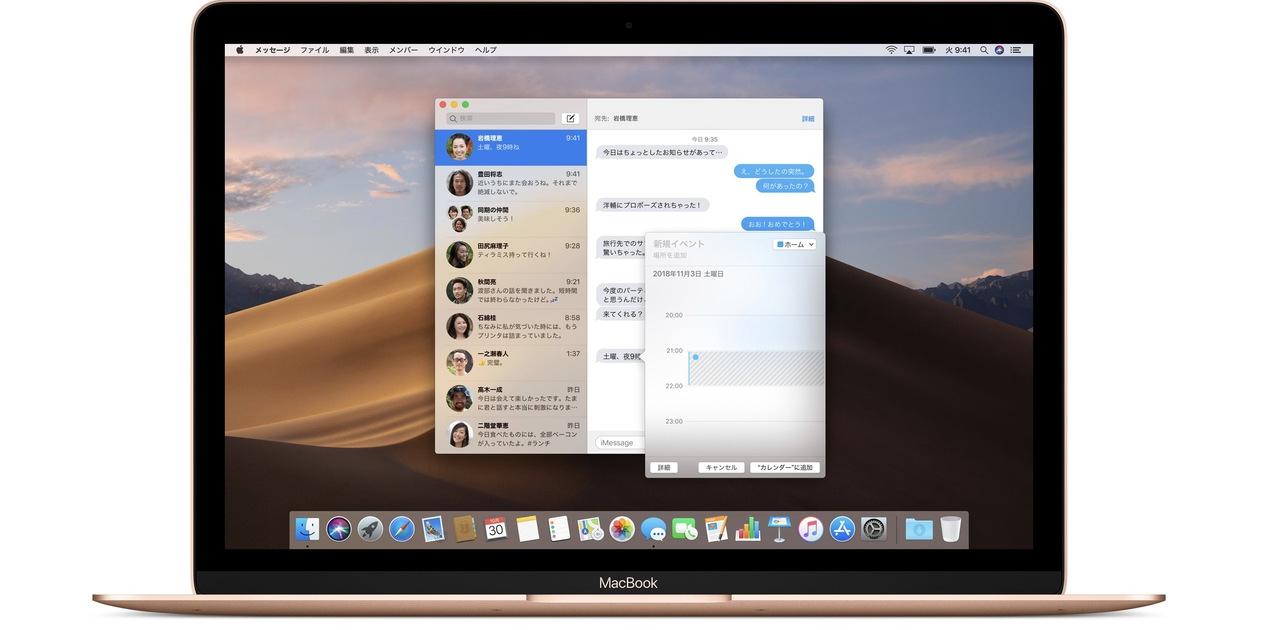Click the キャンセル button
The image size is (1280, 630).
point(721,468)
